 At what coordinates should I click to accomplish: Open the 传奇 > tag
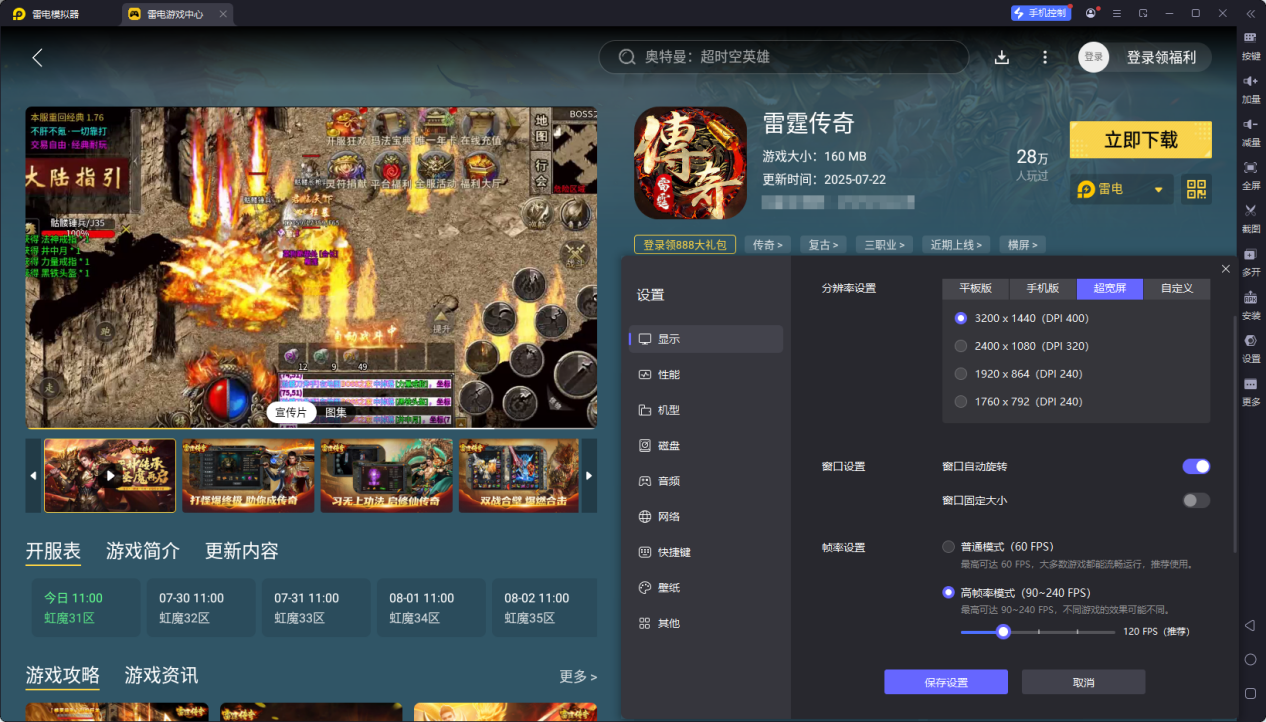pyautogui.click(x=768, y=245)
